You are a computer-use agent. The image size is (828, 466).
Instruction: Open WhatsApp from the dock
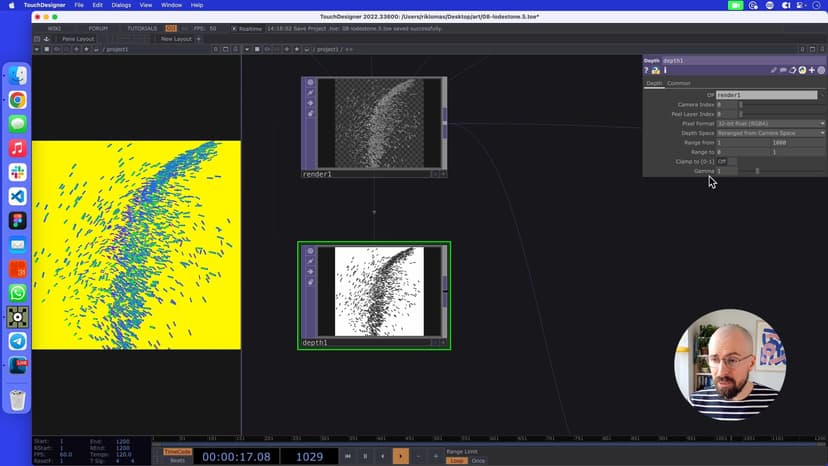tap(18, 293)
